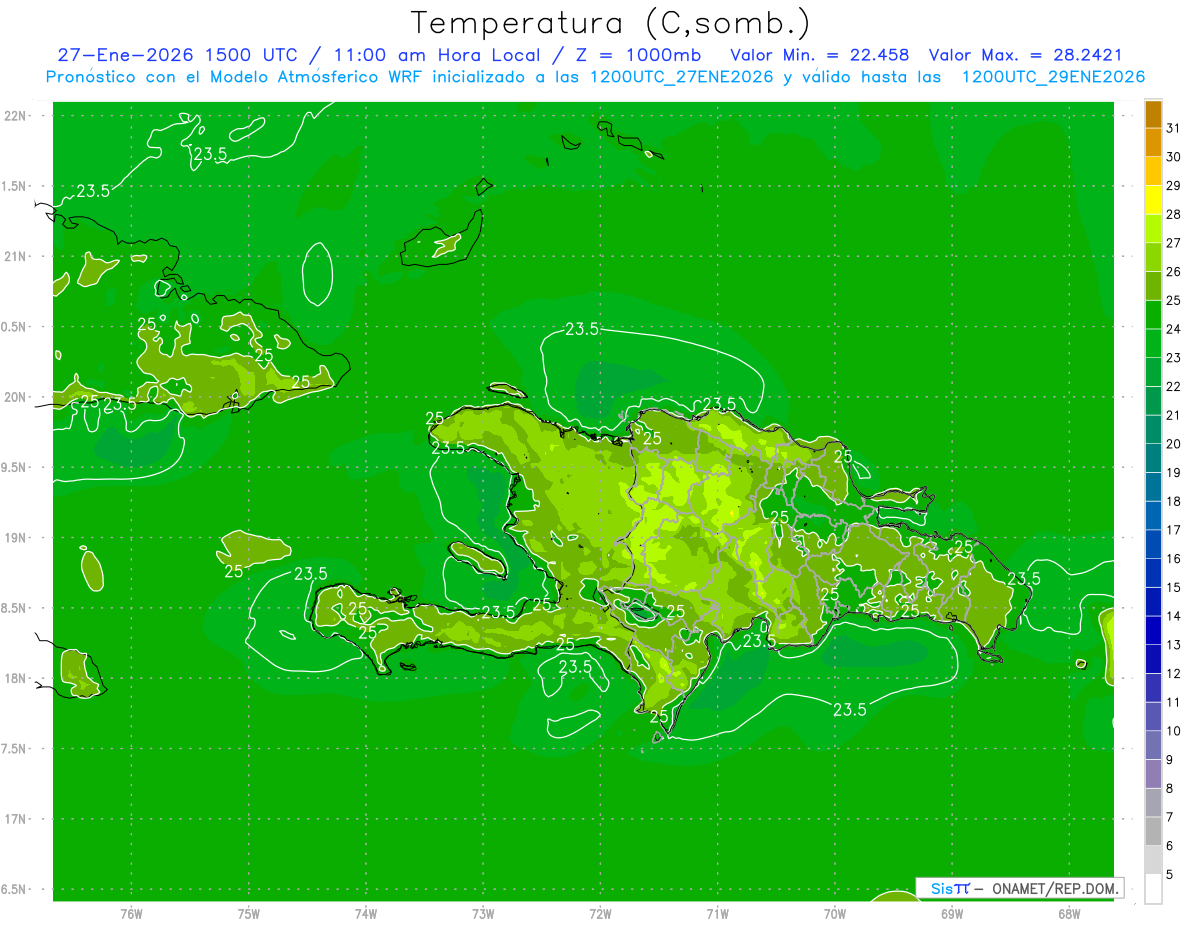1200x927 pixels.
Task: Click the 70W longitude axis label
Action: pos(834,913)
